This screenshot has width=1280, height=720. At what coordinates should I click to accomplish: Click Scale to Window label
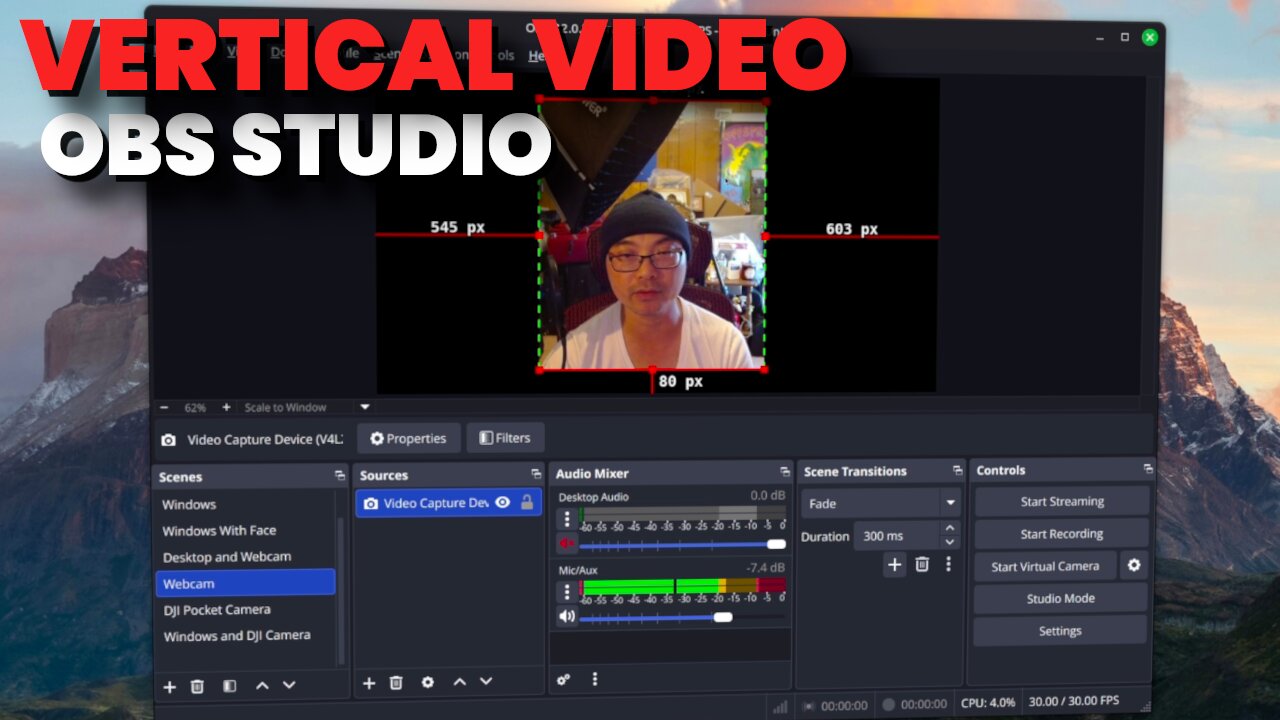286,407
